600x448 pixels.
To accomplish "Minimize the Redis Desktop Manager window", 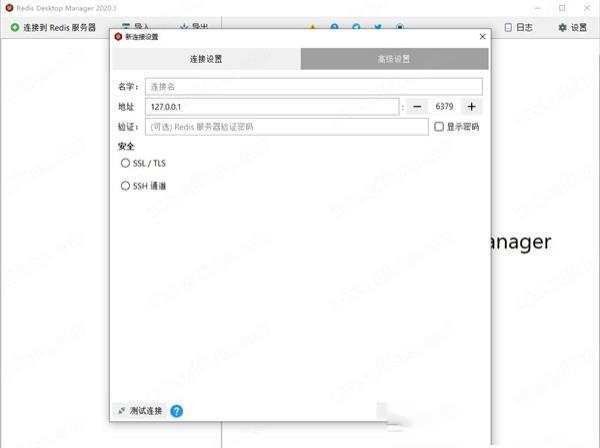I will tap(538, 8).
